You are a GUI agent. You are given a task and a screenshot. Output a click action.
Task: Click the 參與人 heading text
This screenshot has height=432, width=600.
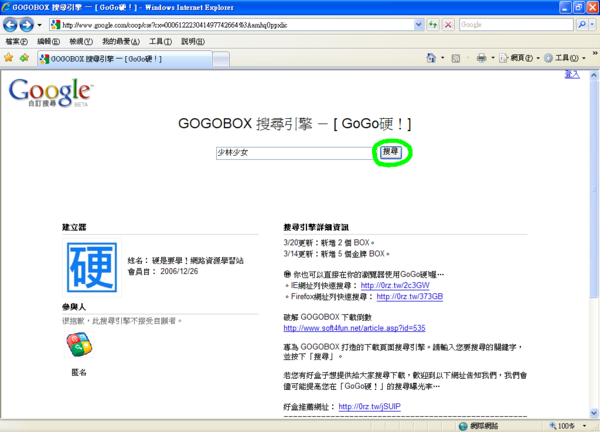pyautogui.click(x=74, y=307)
